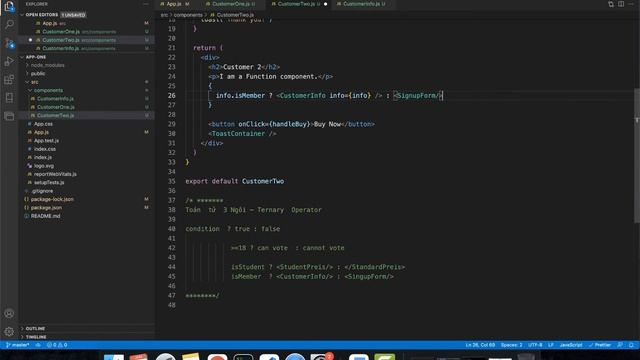Open setupTests.js in file tree
Screen dimensions: 640x360
pyautogui.click(x=49, y=182)
